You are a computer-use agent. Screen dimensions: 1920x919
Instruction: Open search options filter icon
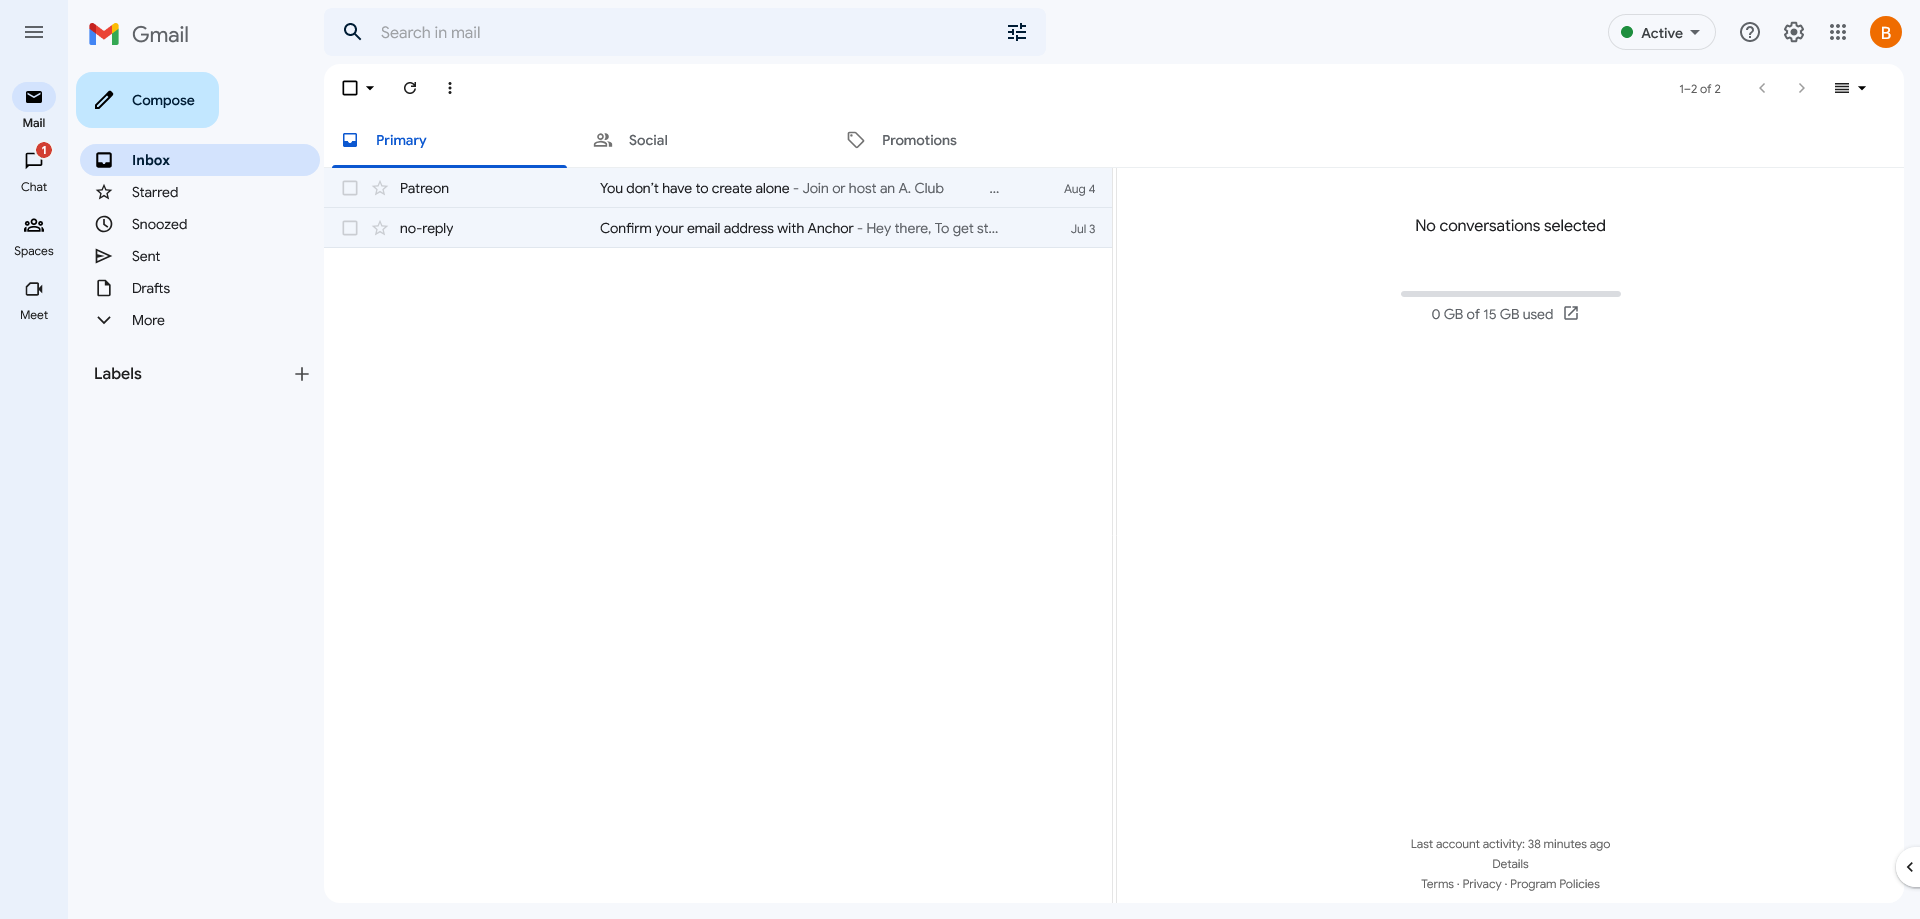(x=1017, y=32)
